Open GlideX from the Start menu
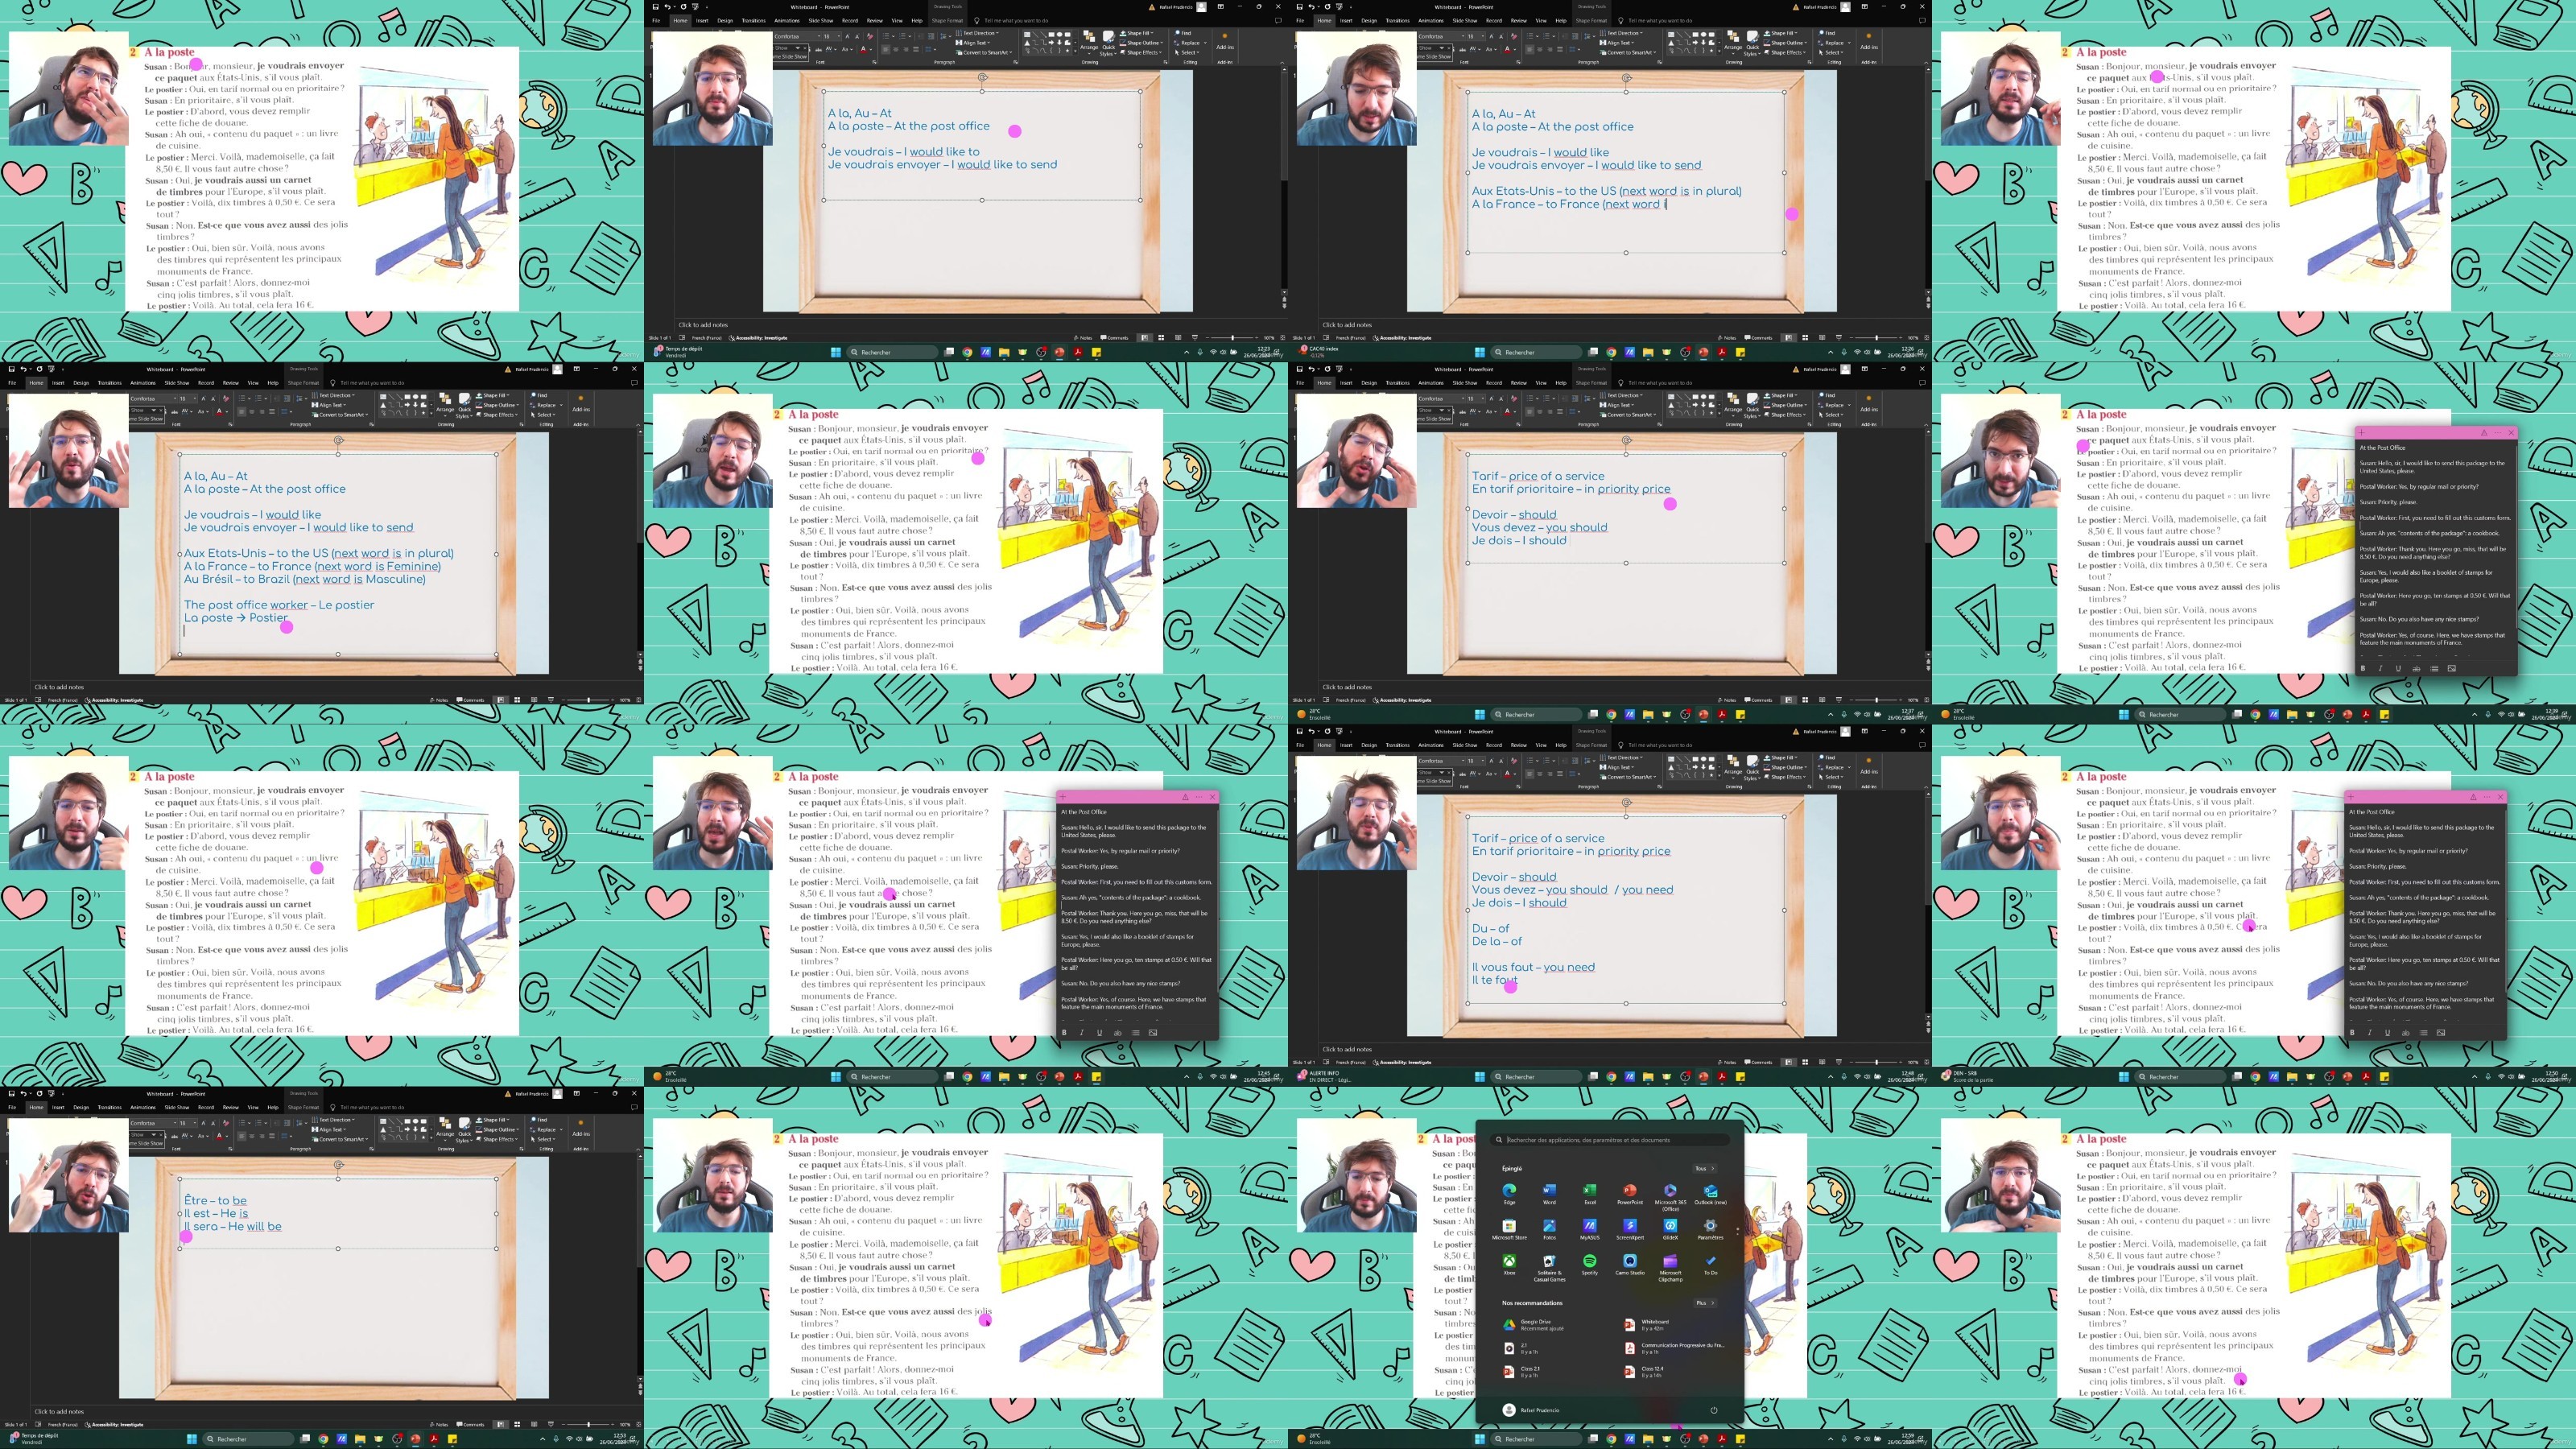Screen dimensions: 2576x1449 tap(1670, 1229)
